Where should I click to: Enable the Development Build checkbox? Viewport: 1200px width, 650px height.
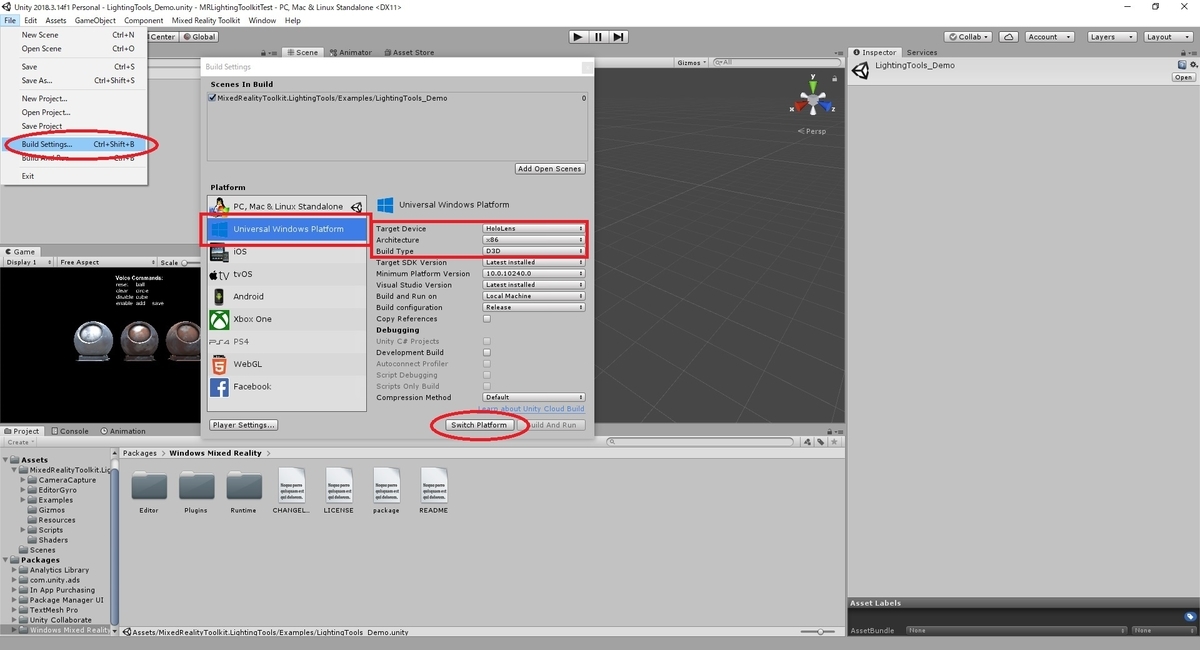487,353
